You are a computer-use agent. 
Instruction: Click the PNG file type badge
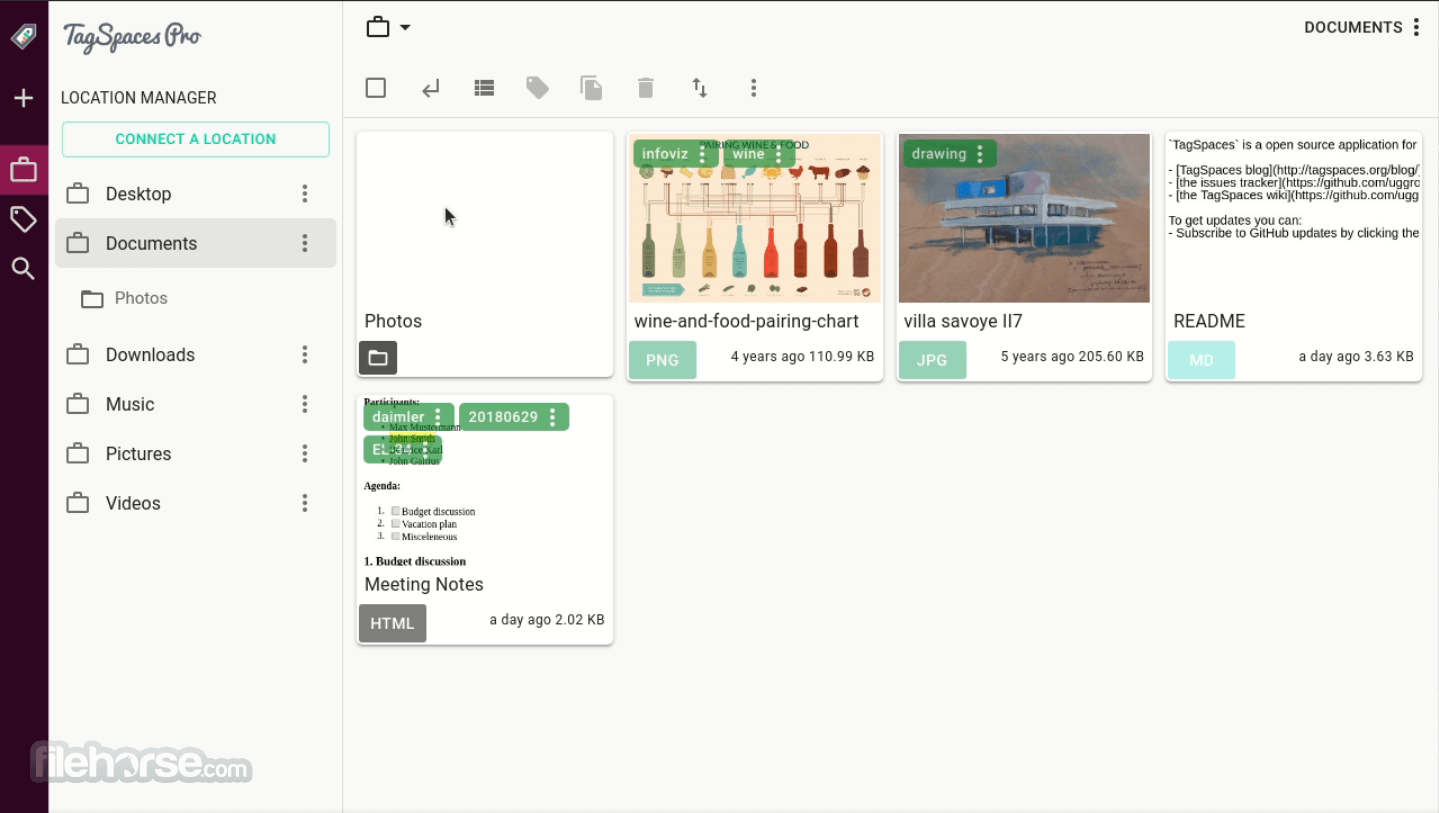click(x=662, y=360)
